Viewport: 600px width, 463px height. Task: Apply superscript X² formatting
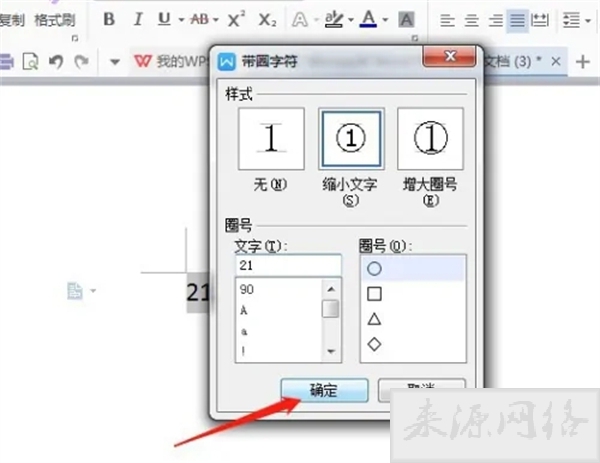pyautogui.click(x=236, y=19)
